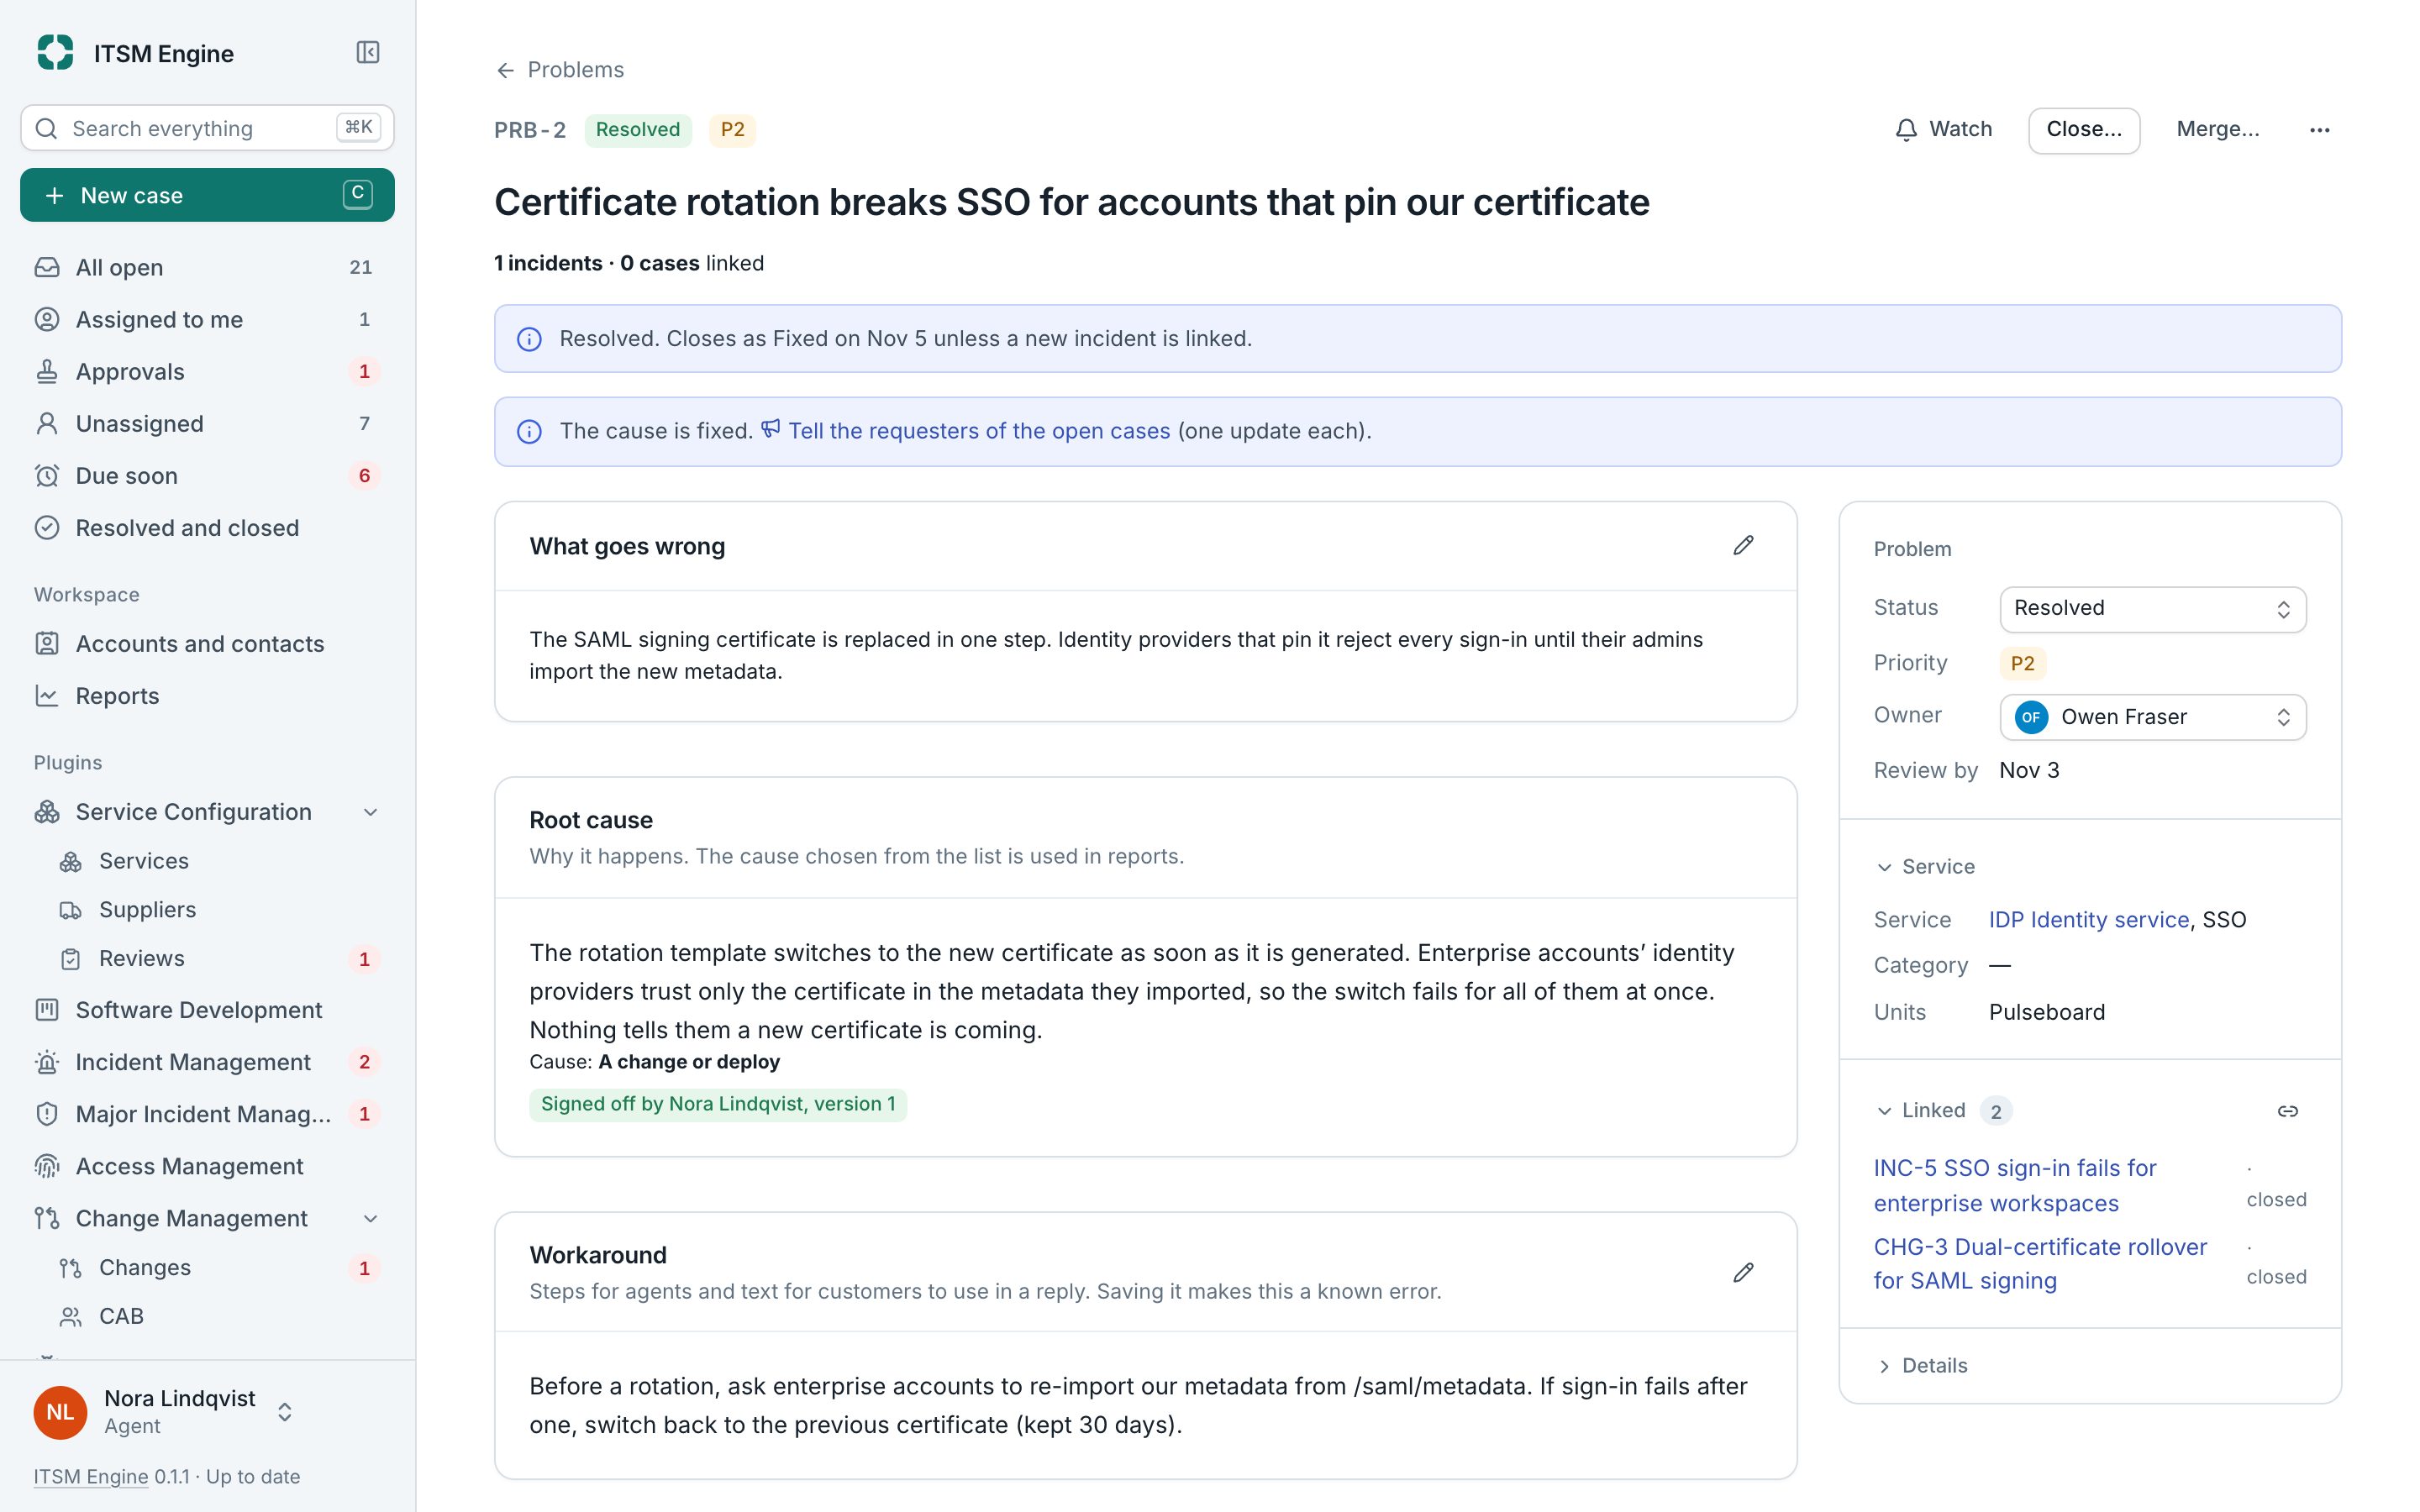Click the Incident Management siren icon
This screenshot has height=1512, width=2420.
pyautogui.click(x=47, y=1062)
